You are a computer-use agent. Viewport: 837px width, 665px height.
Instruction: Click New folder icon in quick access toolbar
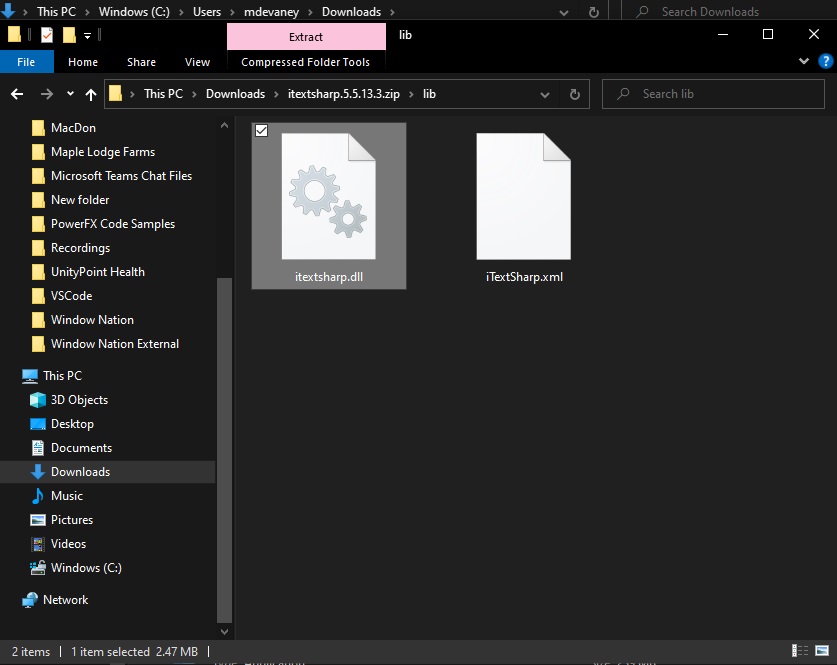tap(69, 35)
